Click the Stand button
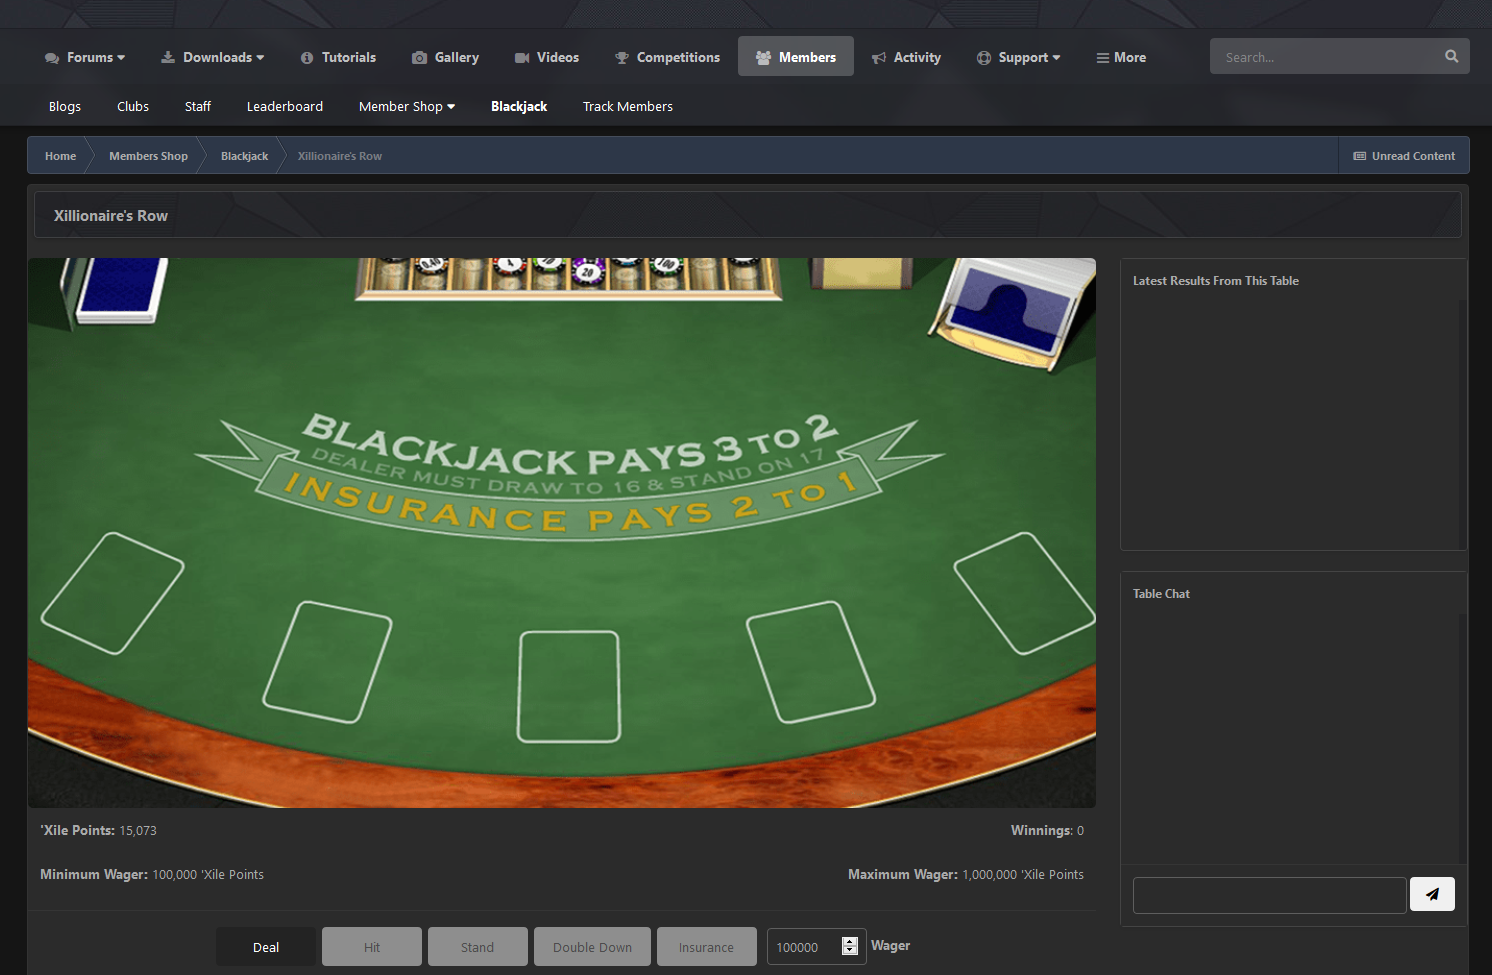Image resolution: width=1492 pixels, height=975 pixels. pos(478,947)
